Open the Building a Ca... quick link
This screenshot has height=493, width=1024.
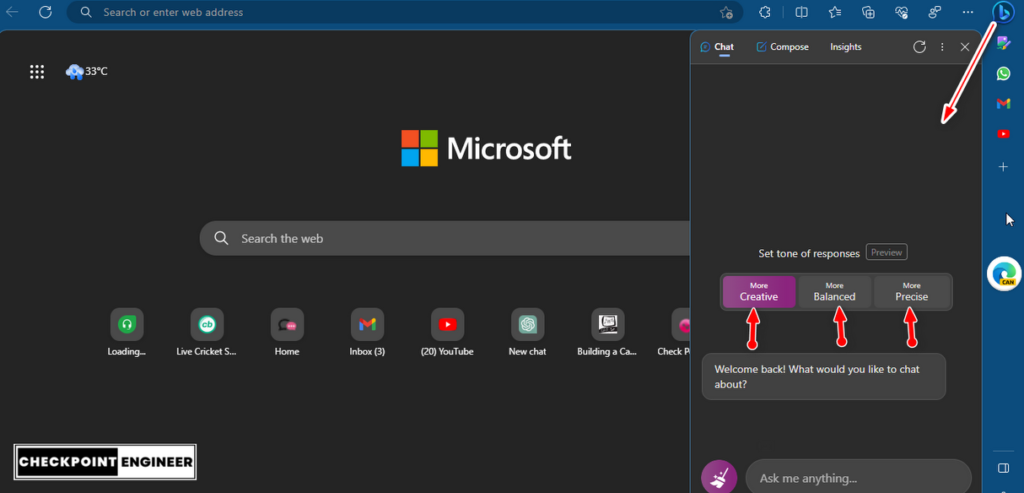pyautogui.click(x=607, y=333)
